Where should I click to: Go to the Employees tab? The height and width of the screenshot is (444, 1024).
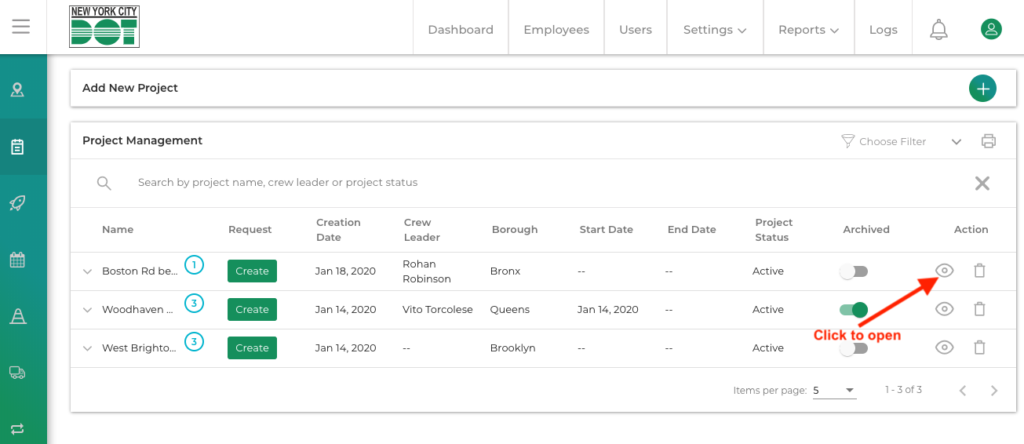556,30
